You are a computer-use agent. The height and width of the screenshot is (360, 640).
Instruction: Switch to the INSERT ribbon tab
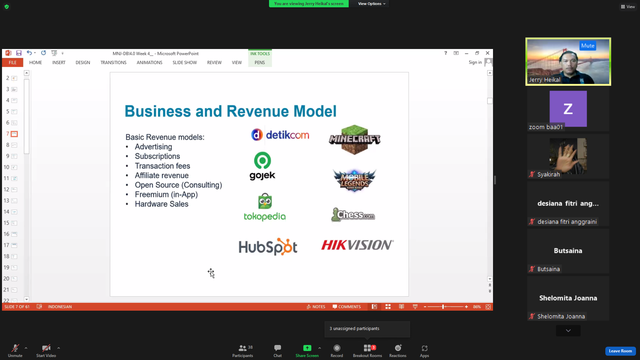(59, 62)
